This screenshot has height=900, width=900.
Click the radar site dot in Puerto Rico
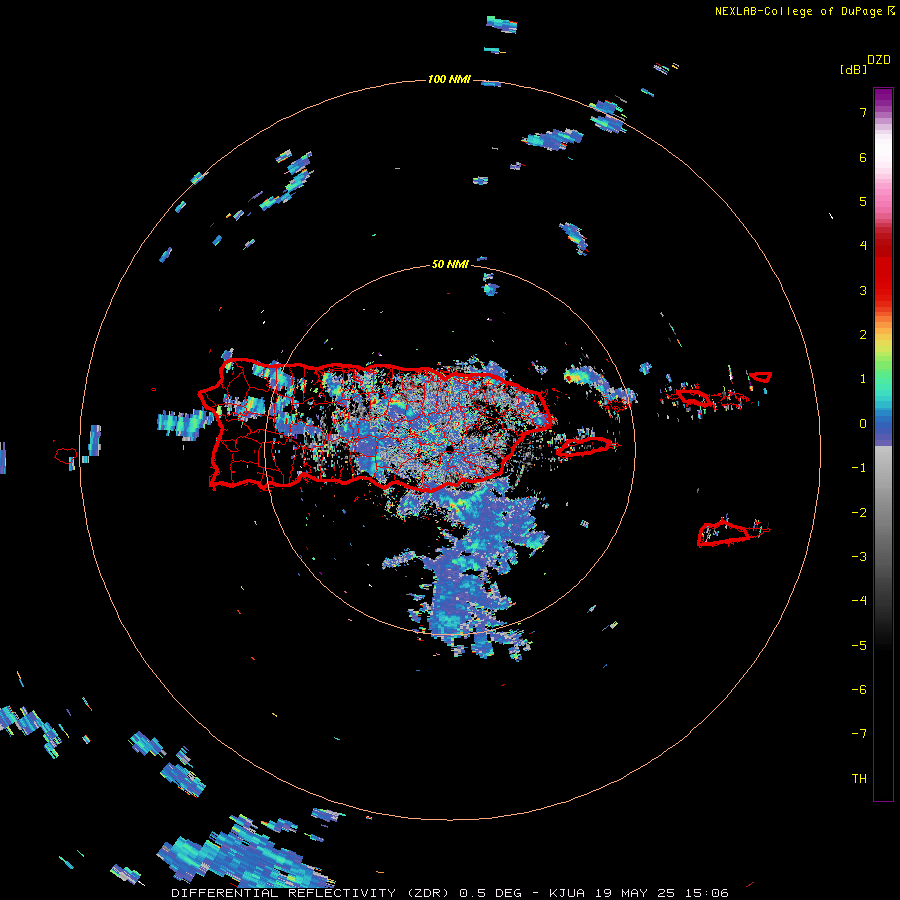click(x=449, y=448)
